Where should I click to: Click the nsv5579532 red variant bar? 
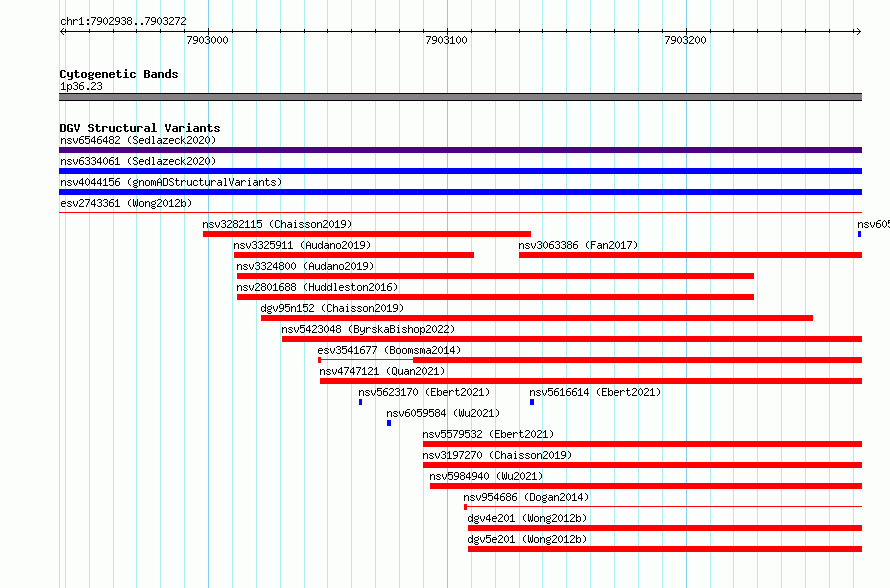pos(643,444)
